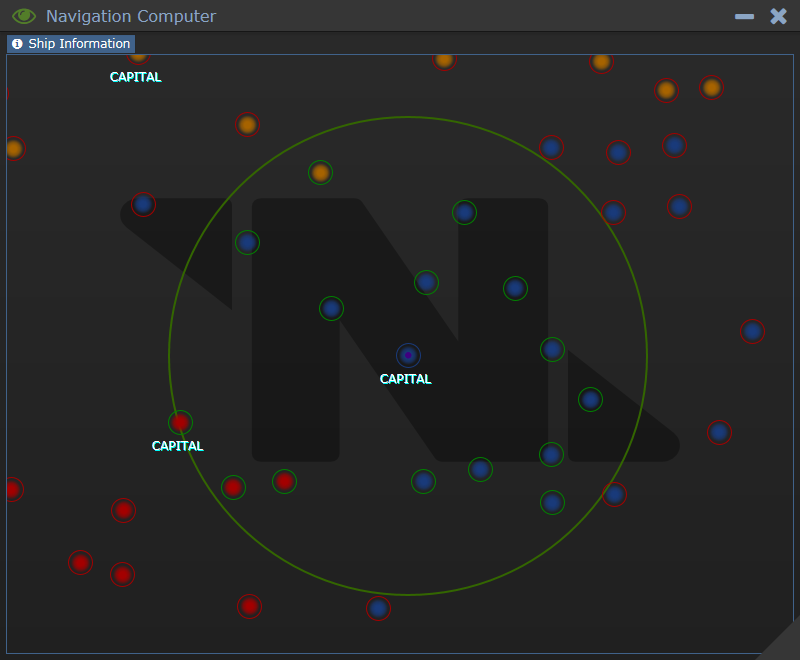800x660 pixels.
Task: Select the orange system with a green ring
Action: tap(320, 173)
